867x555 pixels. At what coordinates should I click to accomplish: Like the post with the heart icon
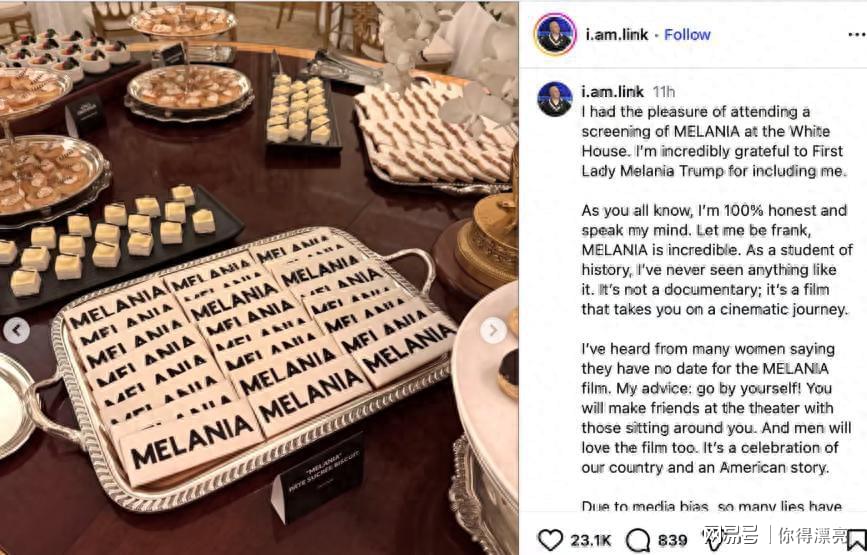(x=550, y=540)
